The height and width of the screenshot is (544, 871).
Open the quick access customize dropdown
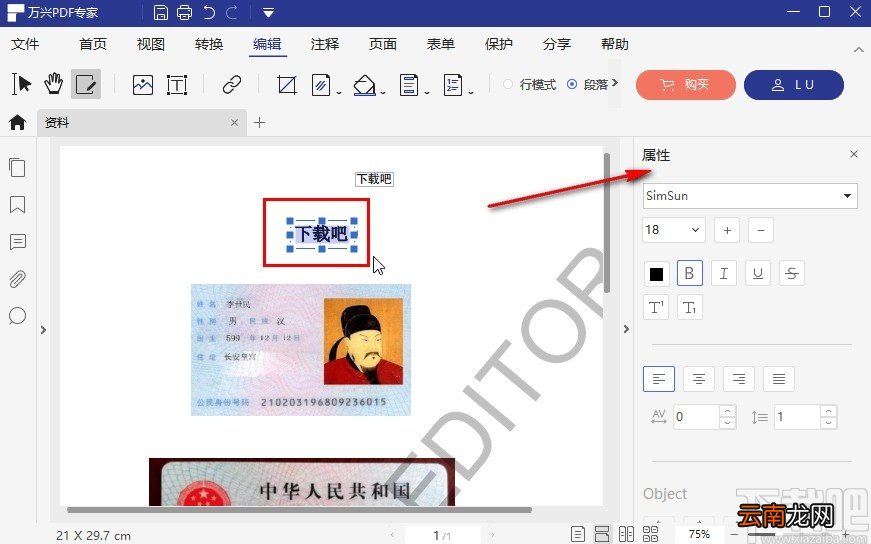click(x=268, y=12)
